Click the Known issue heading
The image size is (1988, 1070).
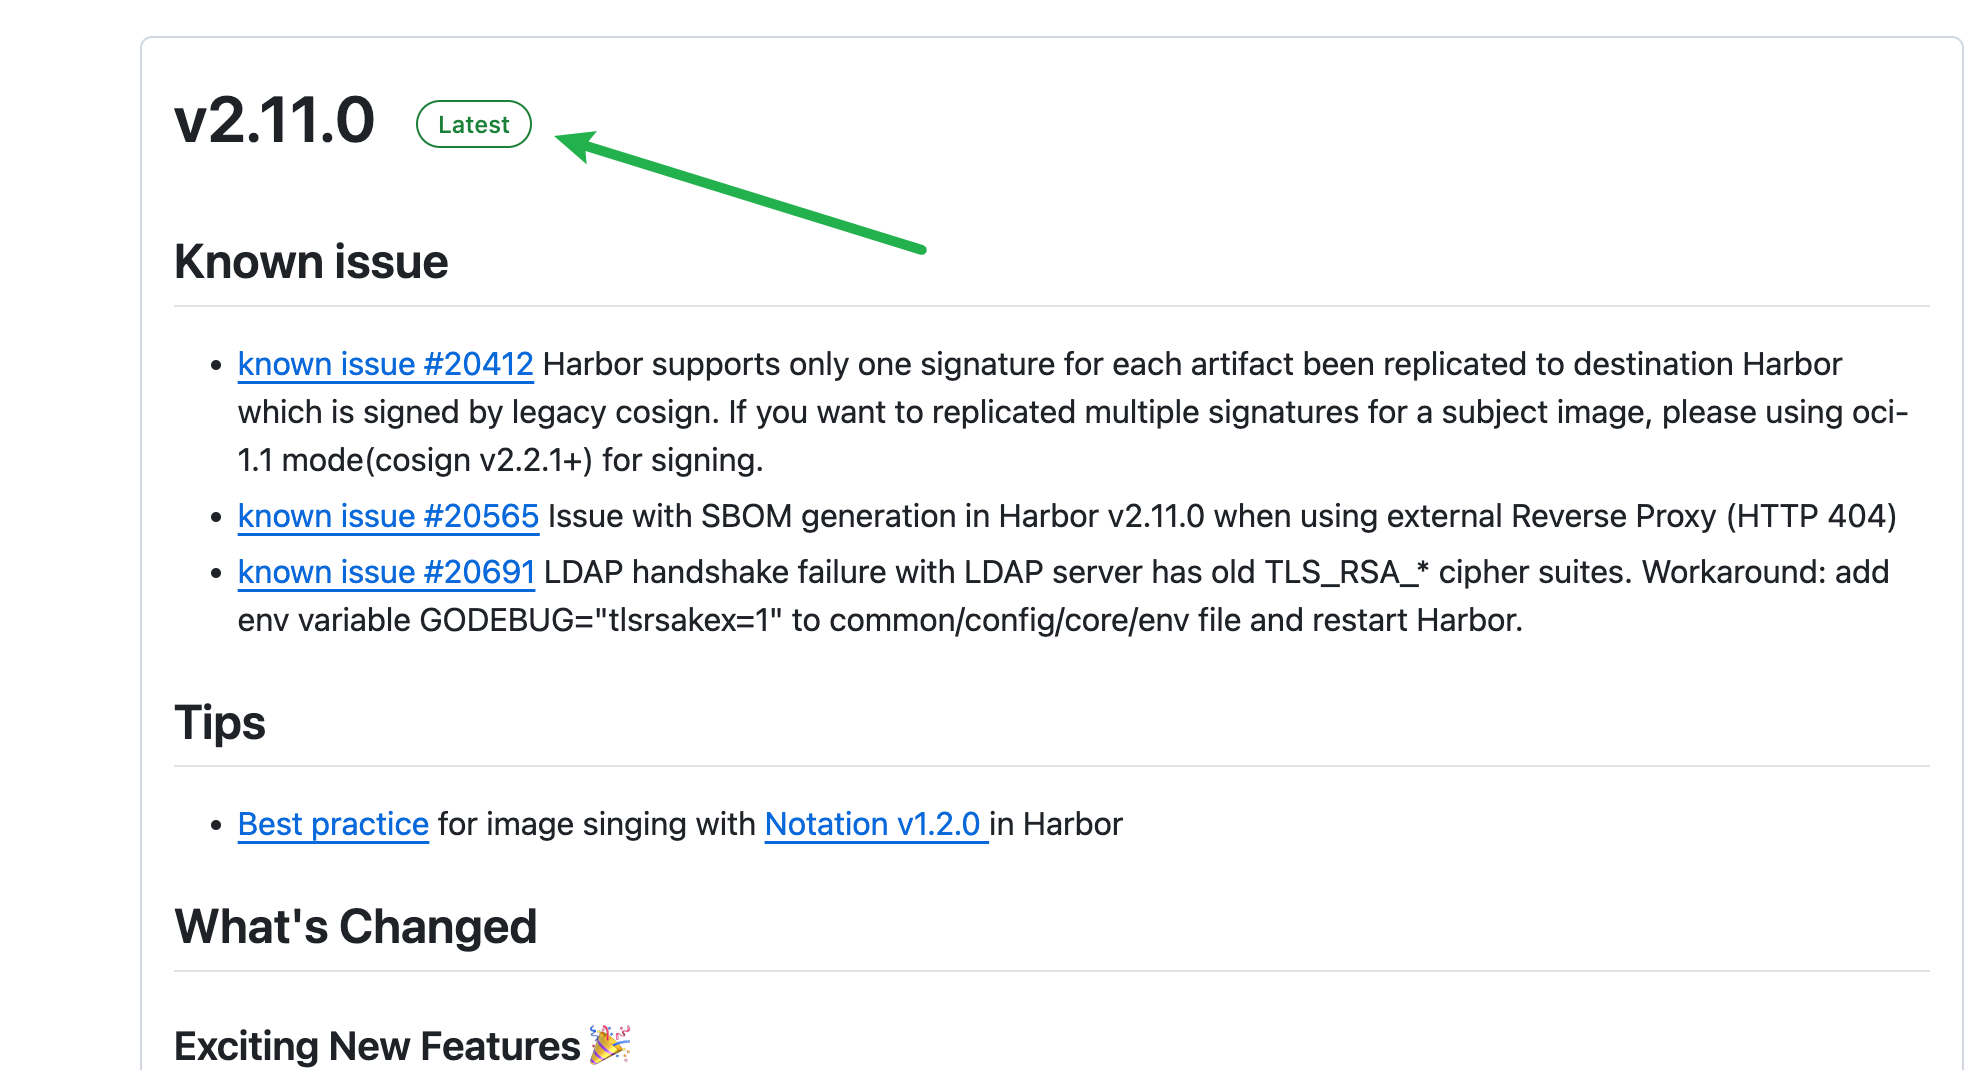(311, 262)
